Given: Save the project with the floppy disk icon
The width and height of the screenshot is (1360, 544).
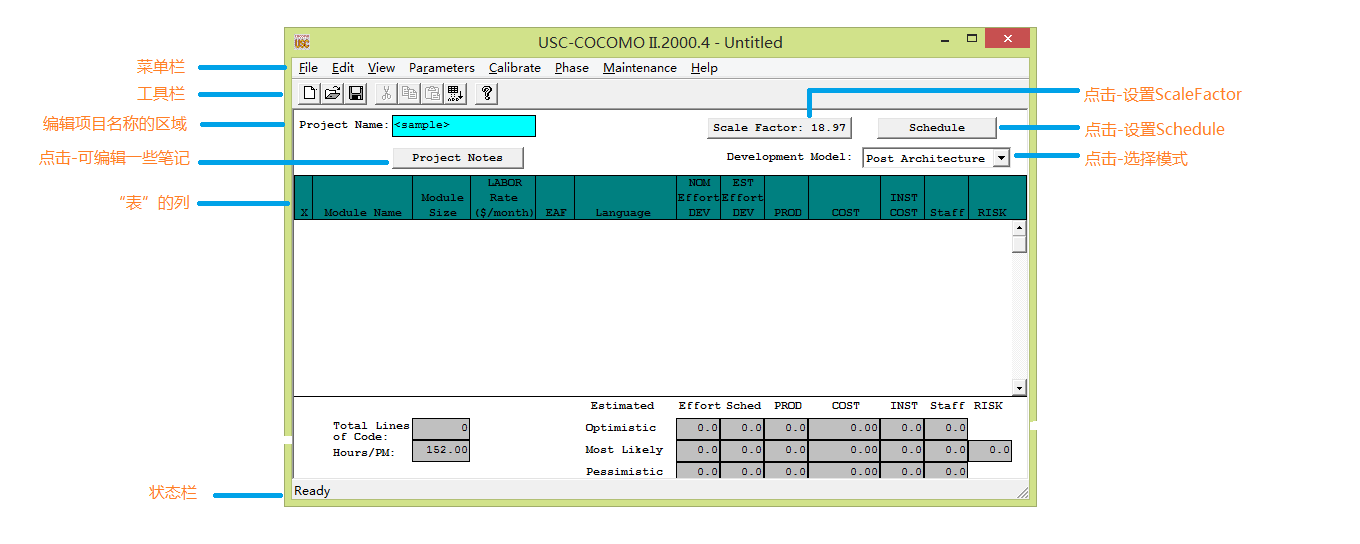Looking at the screenshot, I should tap(356, 93).
